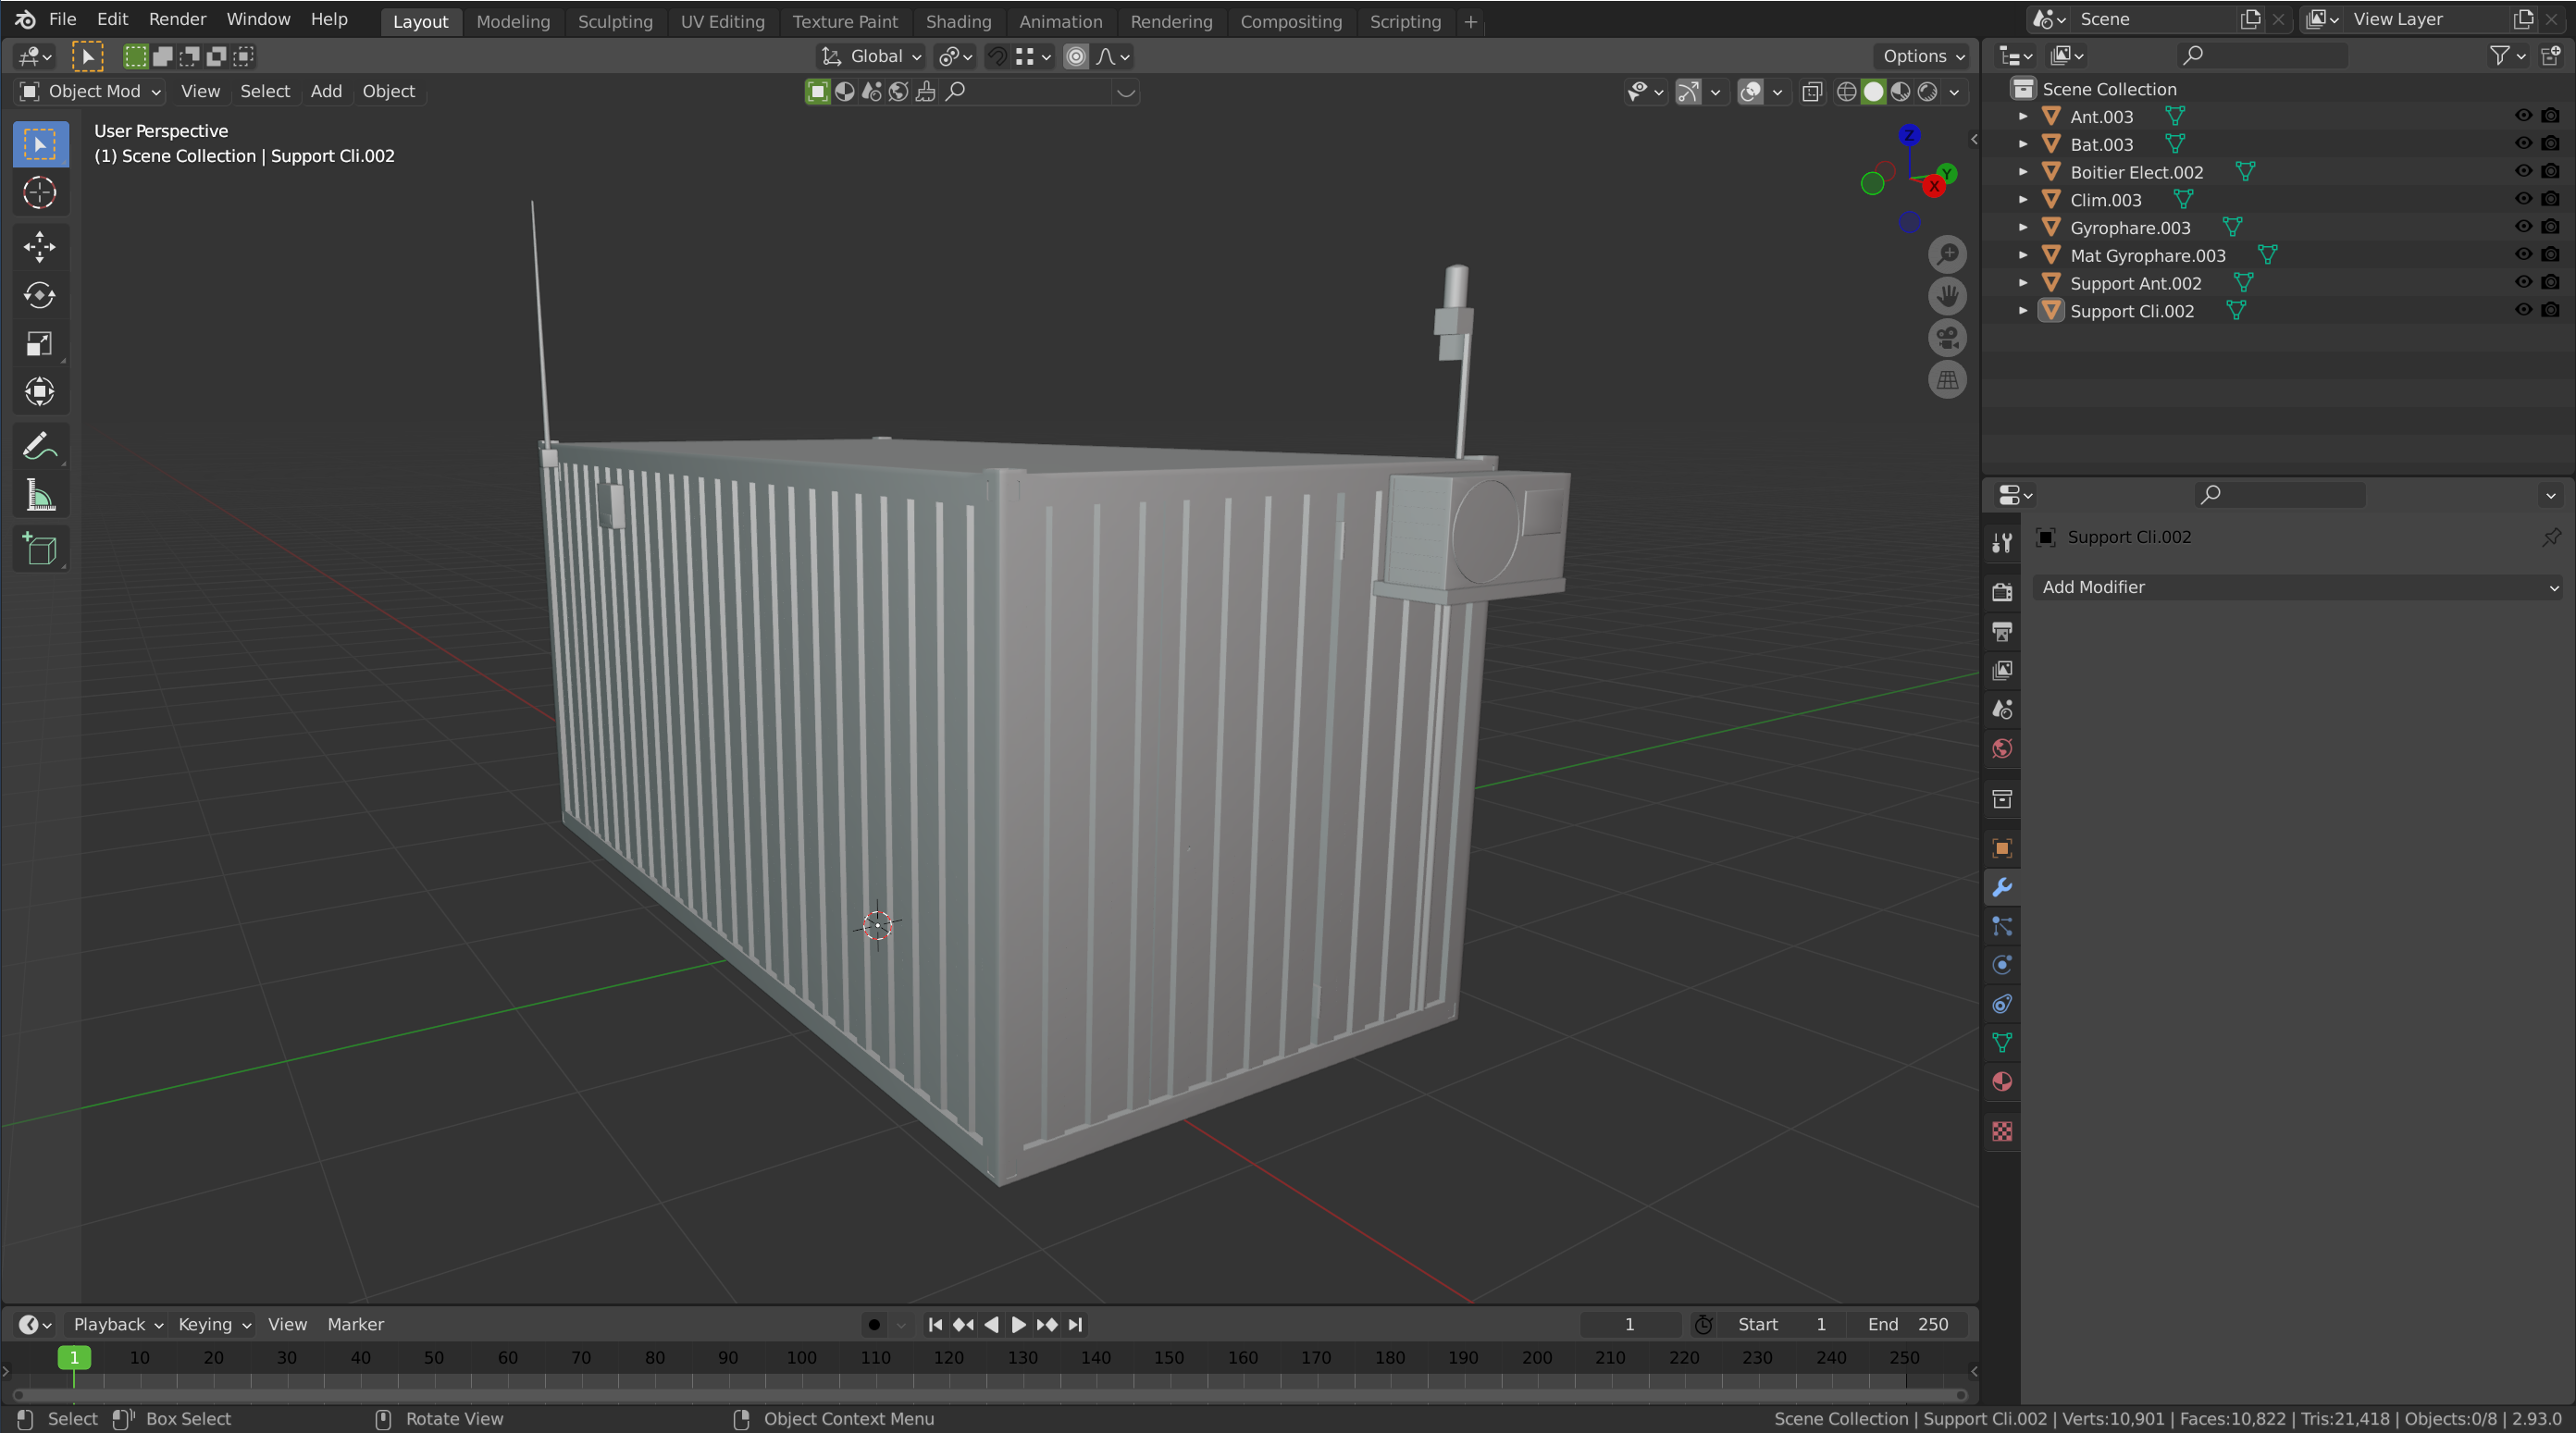Screen dimensions: 2576x1433
Task: Open the World Properties tab
Action: click(2002, 749)
